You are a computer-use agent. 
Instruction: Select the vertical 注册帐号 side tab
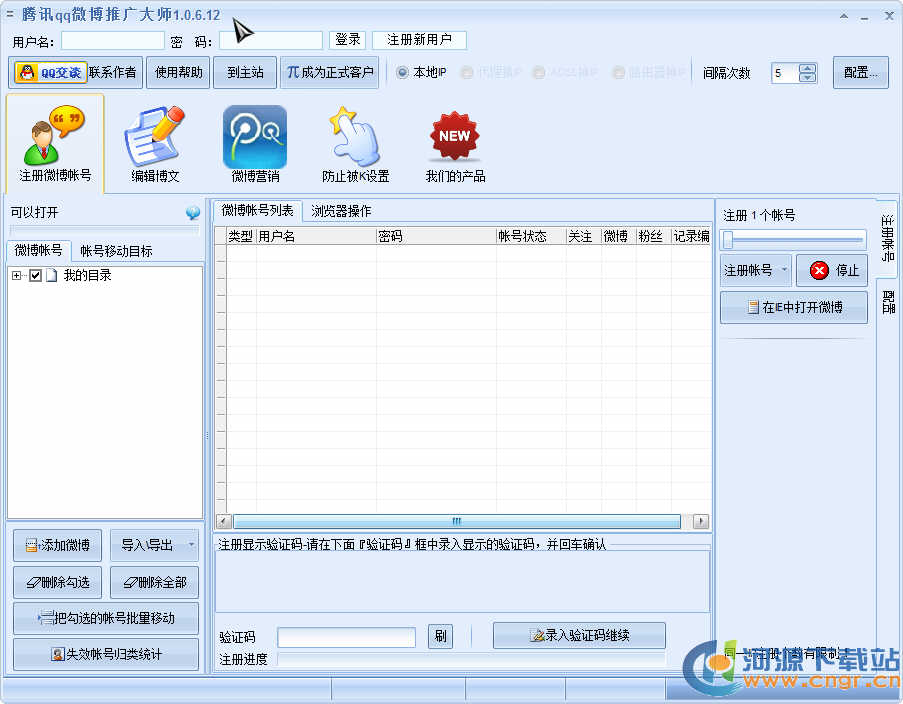887,238
